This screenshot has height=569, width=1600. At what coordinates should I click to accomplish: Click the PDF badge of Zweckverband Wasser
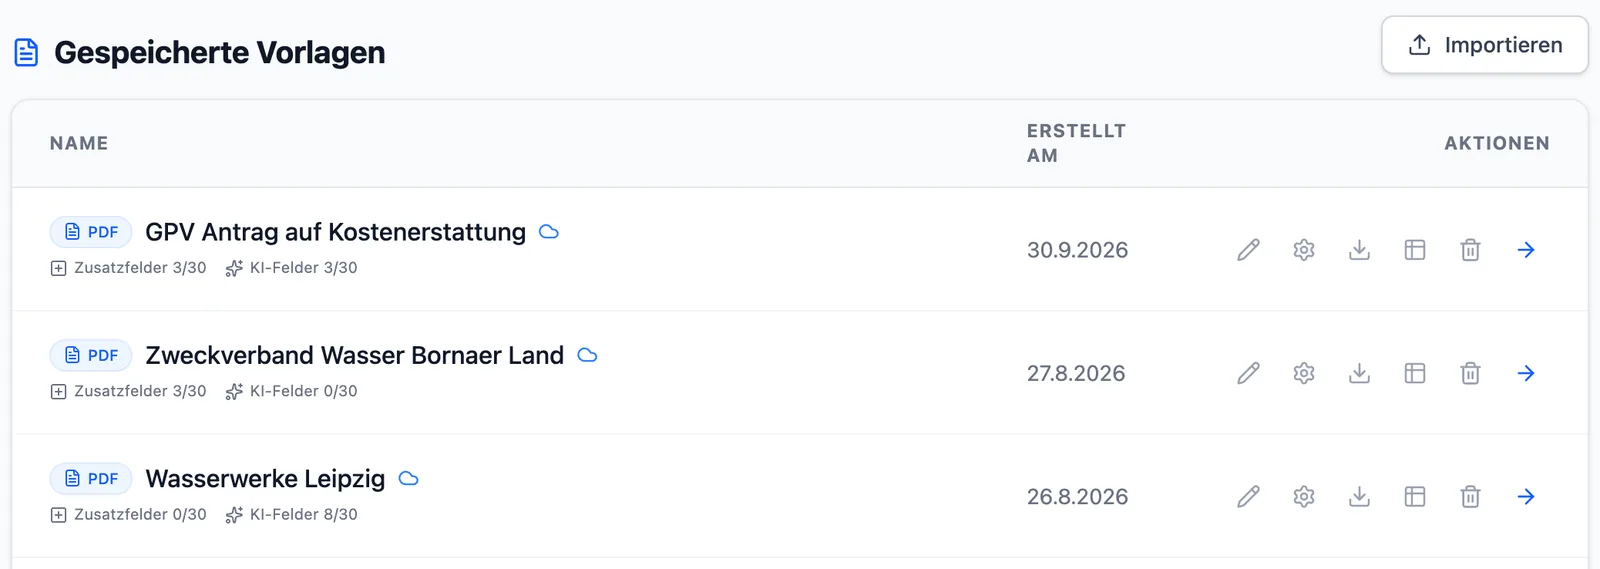coord(91,355)
